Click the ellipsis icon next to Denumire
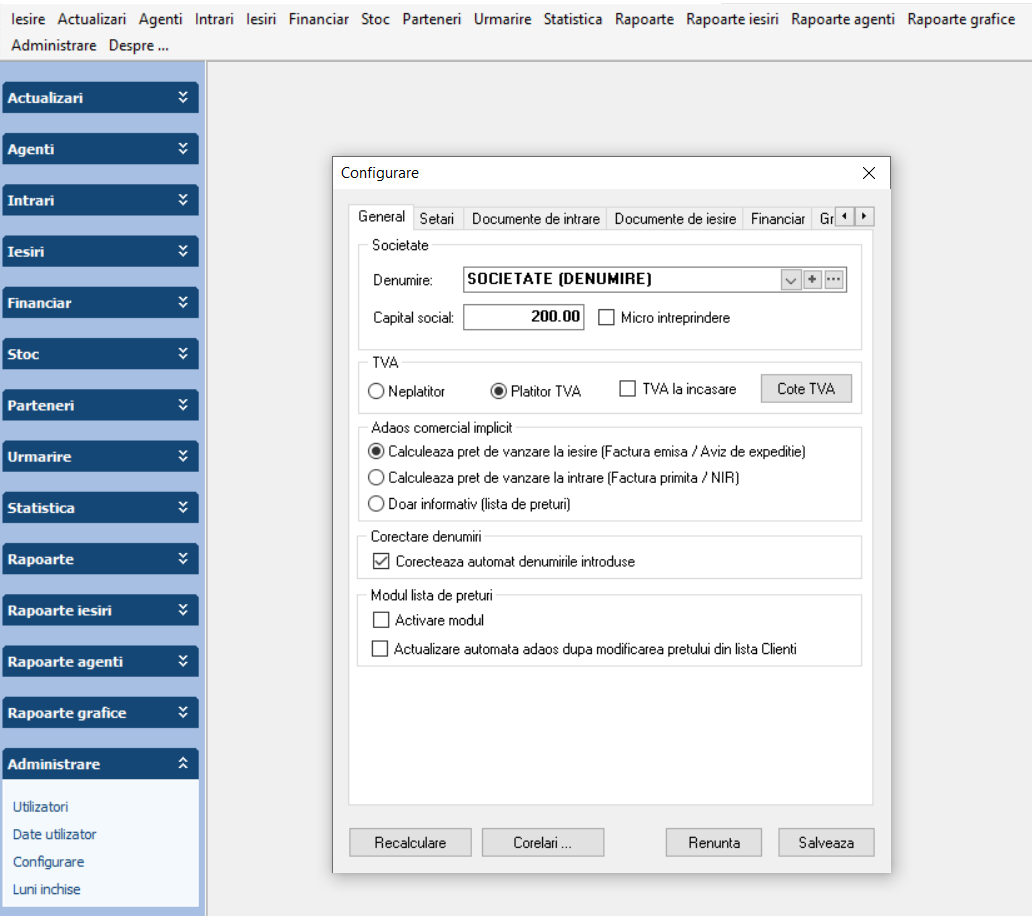1032x916 pixels. pos(834,280)
